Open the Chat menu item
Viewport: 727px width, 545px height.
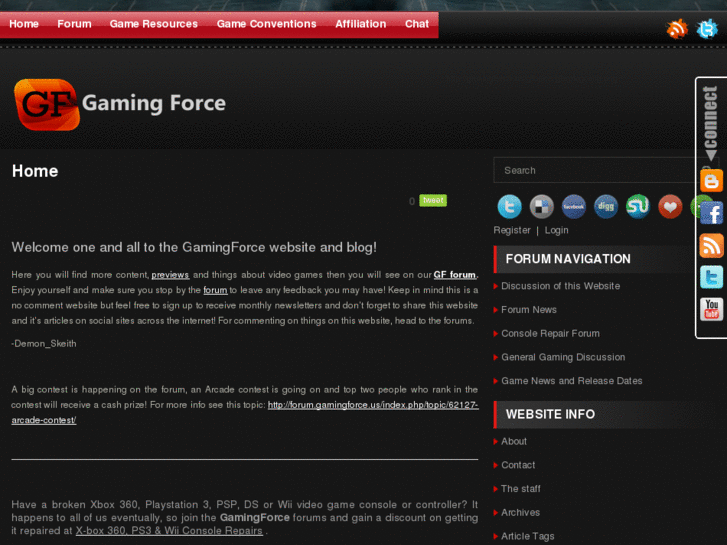click(417, 24)
